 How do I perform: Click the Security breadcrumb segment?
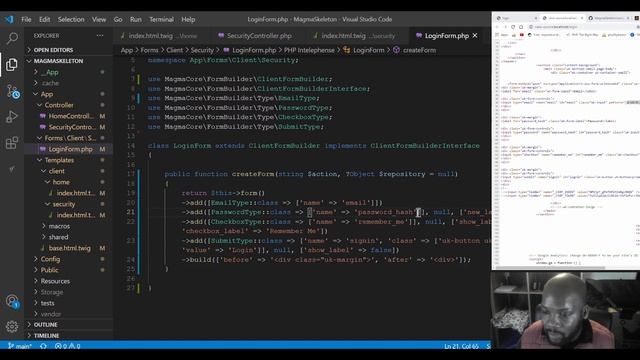point(202,50)
